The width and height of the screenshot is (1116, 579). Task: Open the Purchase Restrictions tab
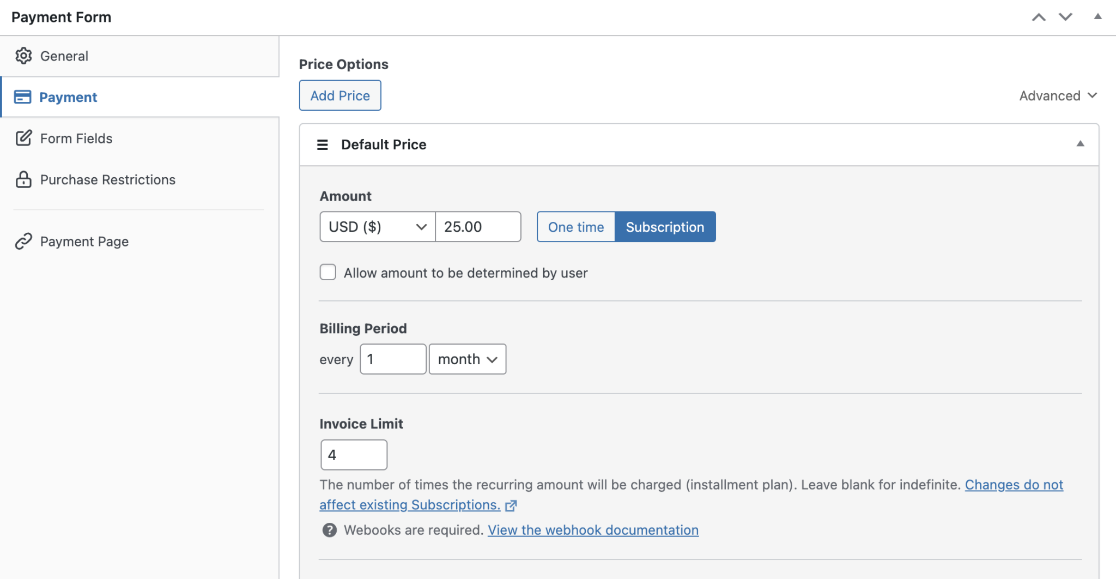[x=140, y=179]
